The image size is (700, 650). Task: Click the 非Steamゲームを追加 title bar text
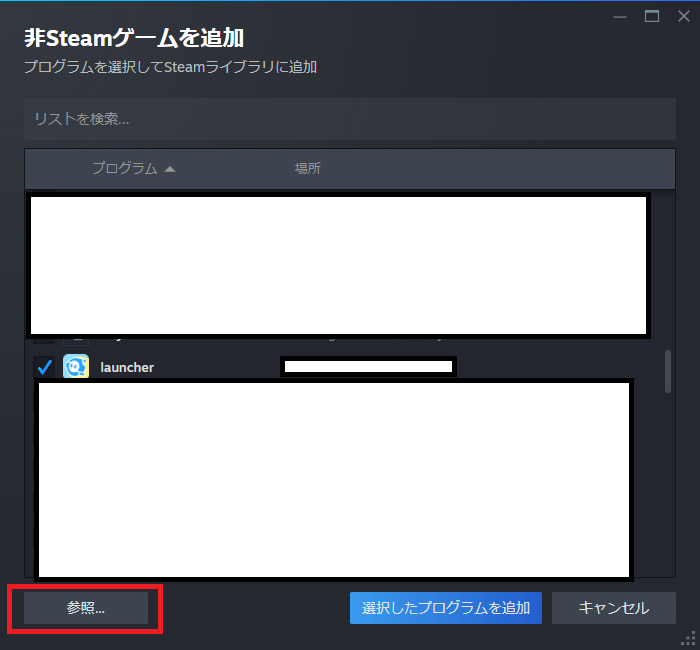(134, 38)
